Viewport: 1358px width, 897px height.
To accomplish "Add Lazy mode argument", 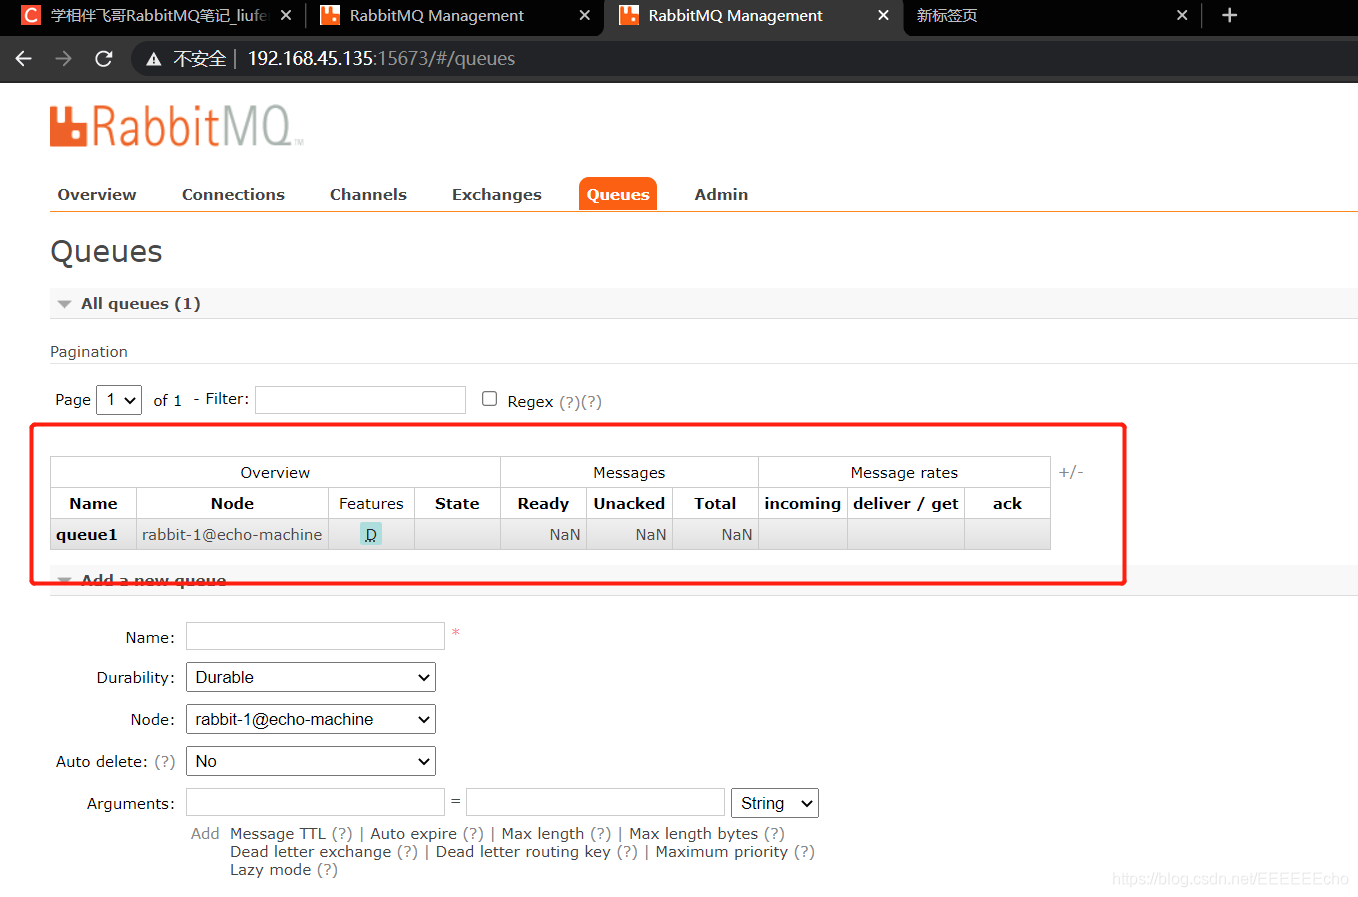I will pyautogui.click(x=270, y=869).
